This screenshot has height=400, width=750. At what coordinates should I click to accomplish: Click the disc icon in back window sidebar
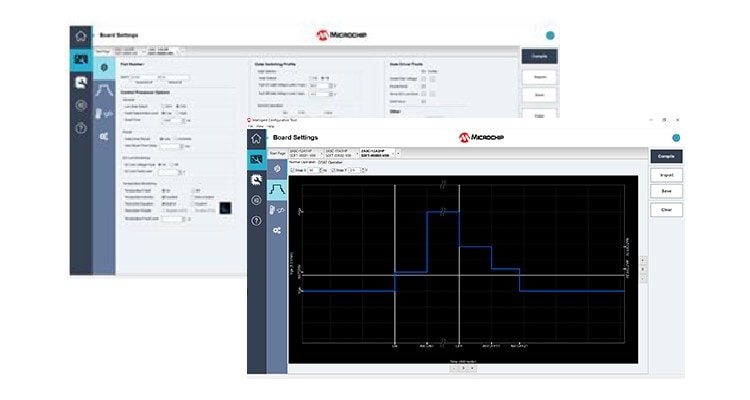pos(81,105)
